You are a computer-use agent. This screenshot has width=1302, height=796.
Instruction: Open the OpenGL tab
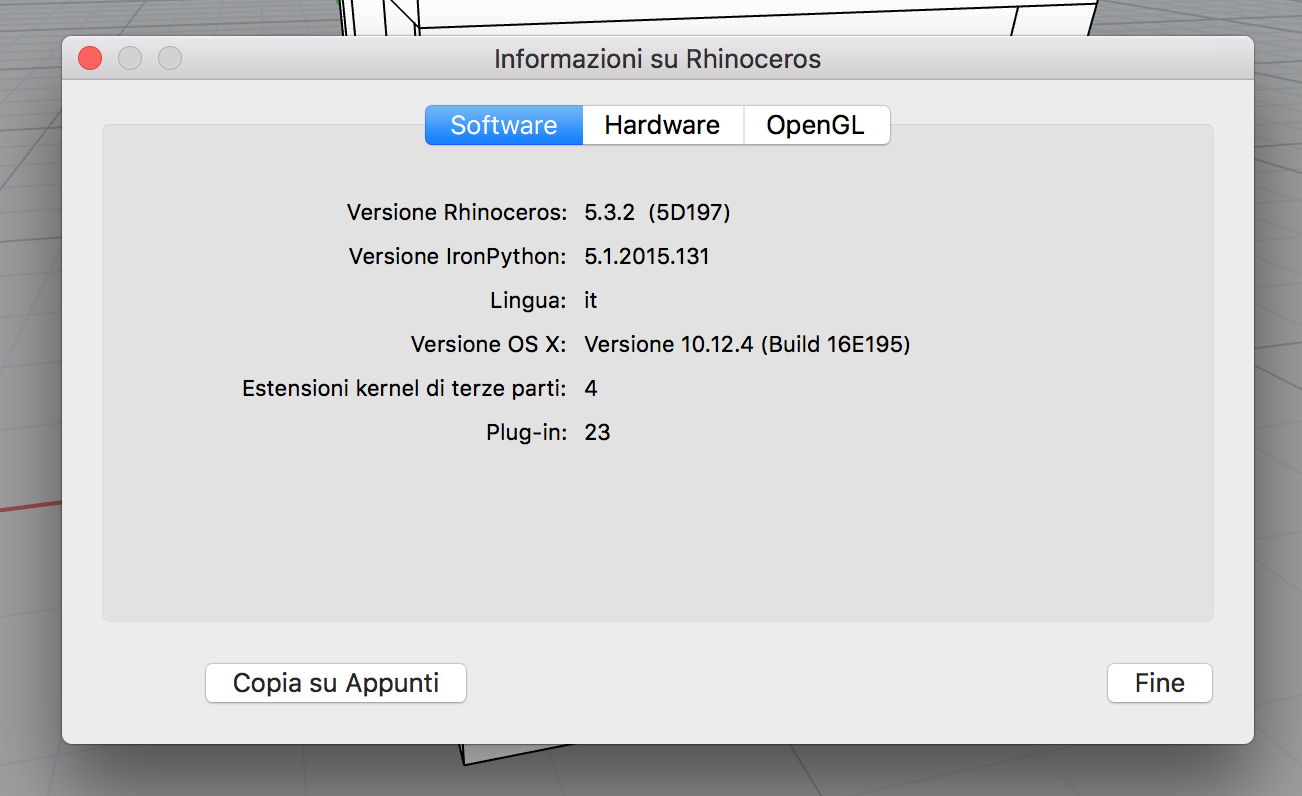point(815,125)
